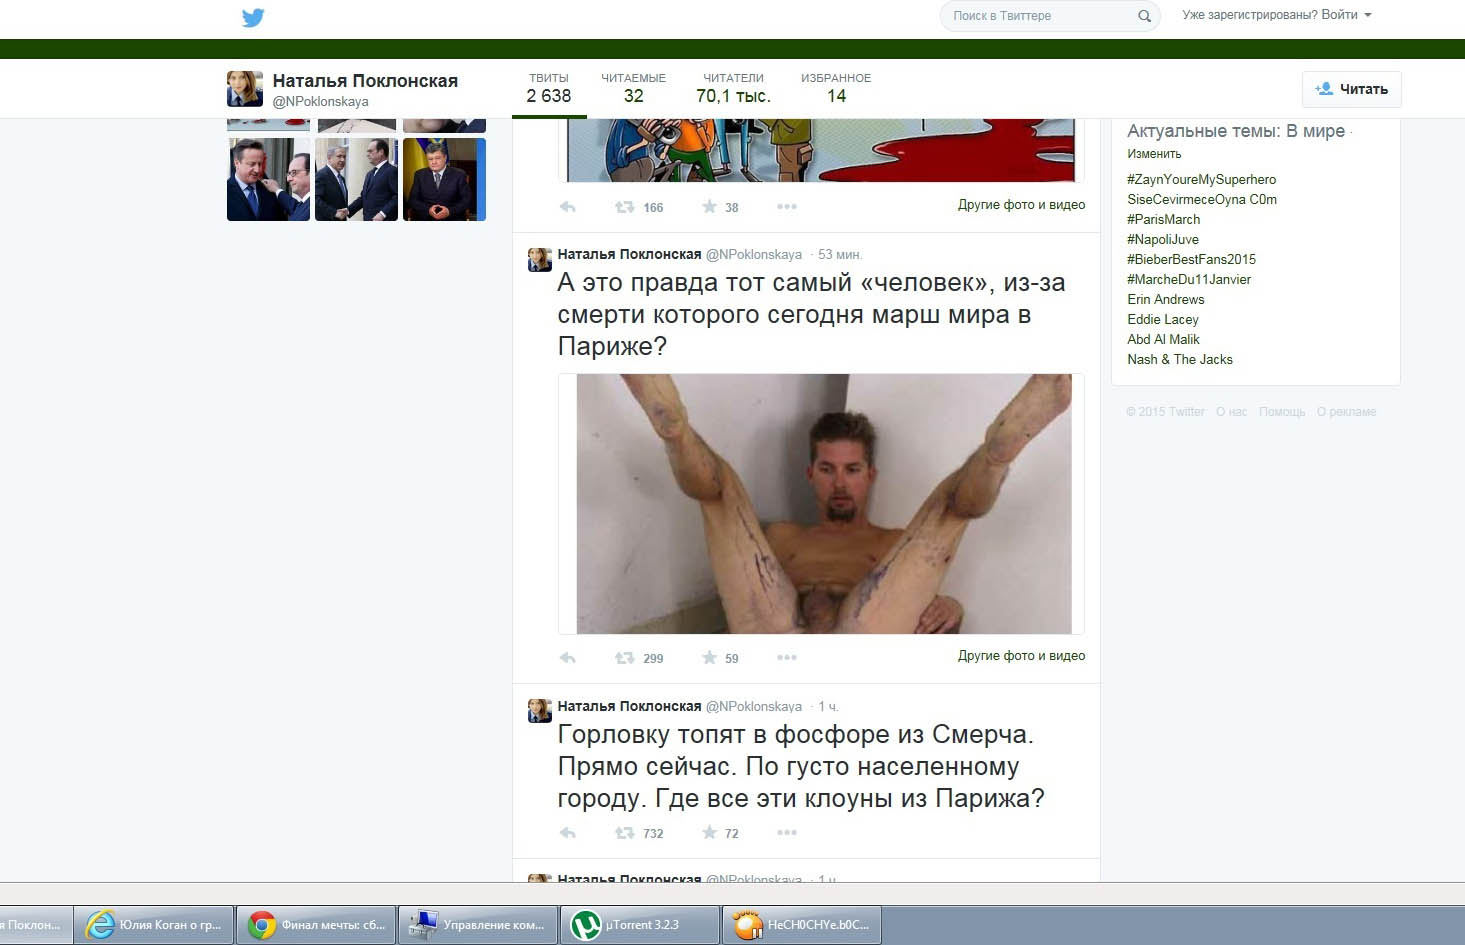The width and height of the screenshot is (1465, 945).
Task: Open Abd Al Malik trend
Action: pos(1163,340)
